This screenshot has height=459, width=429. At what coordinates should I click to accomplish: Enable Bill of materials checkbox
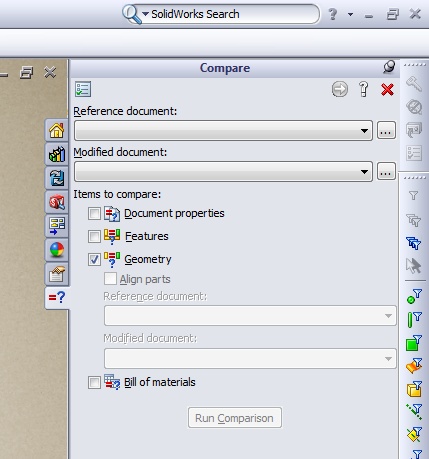point(94,382)
